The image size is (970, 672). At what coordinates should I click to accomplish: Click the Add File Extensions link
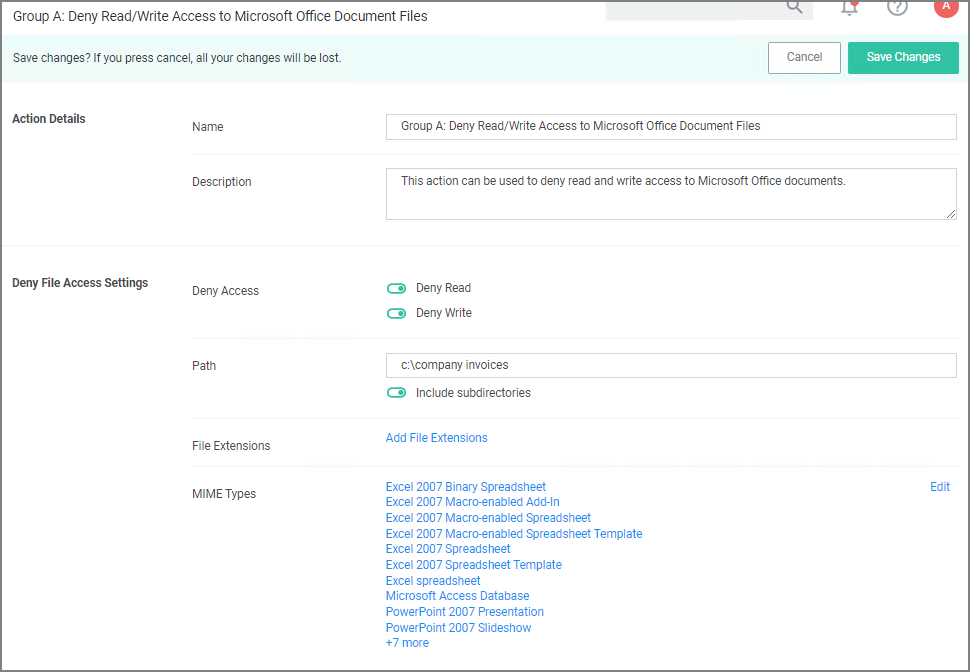tap(437, 438)
